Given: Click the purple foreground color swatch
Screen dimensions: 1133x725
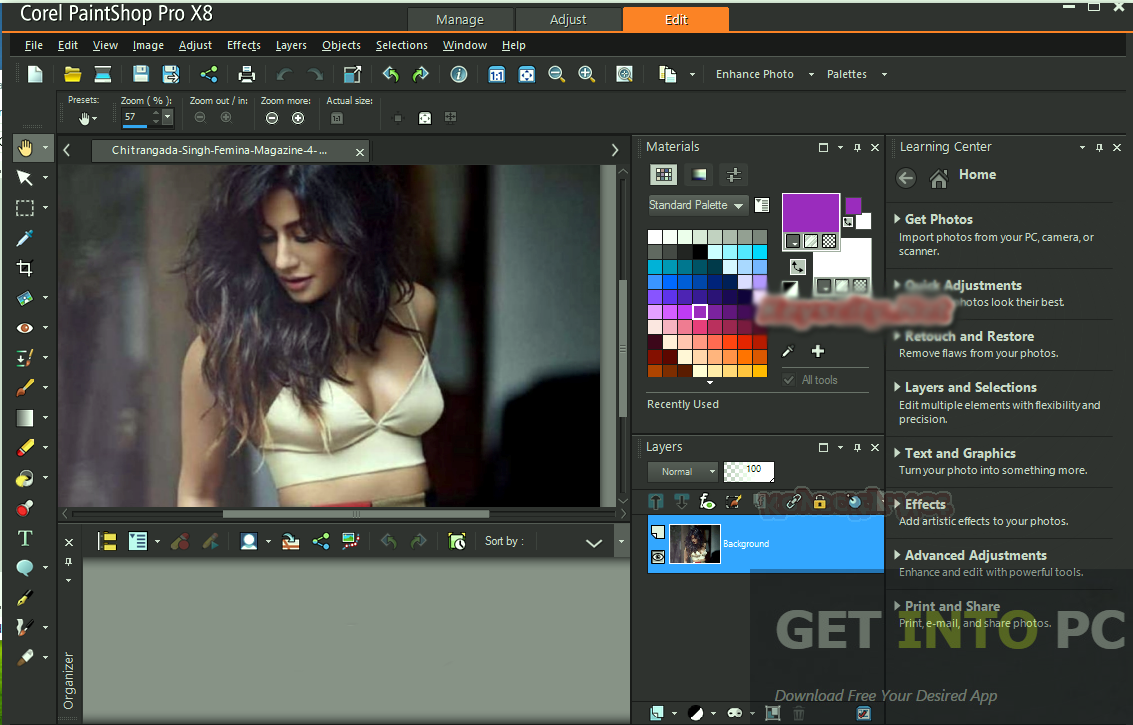Looking at the screenshot, I should (x=811, y=213).
